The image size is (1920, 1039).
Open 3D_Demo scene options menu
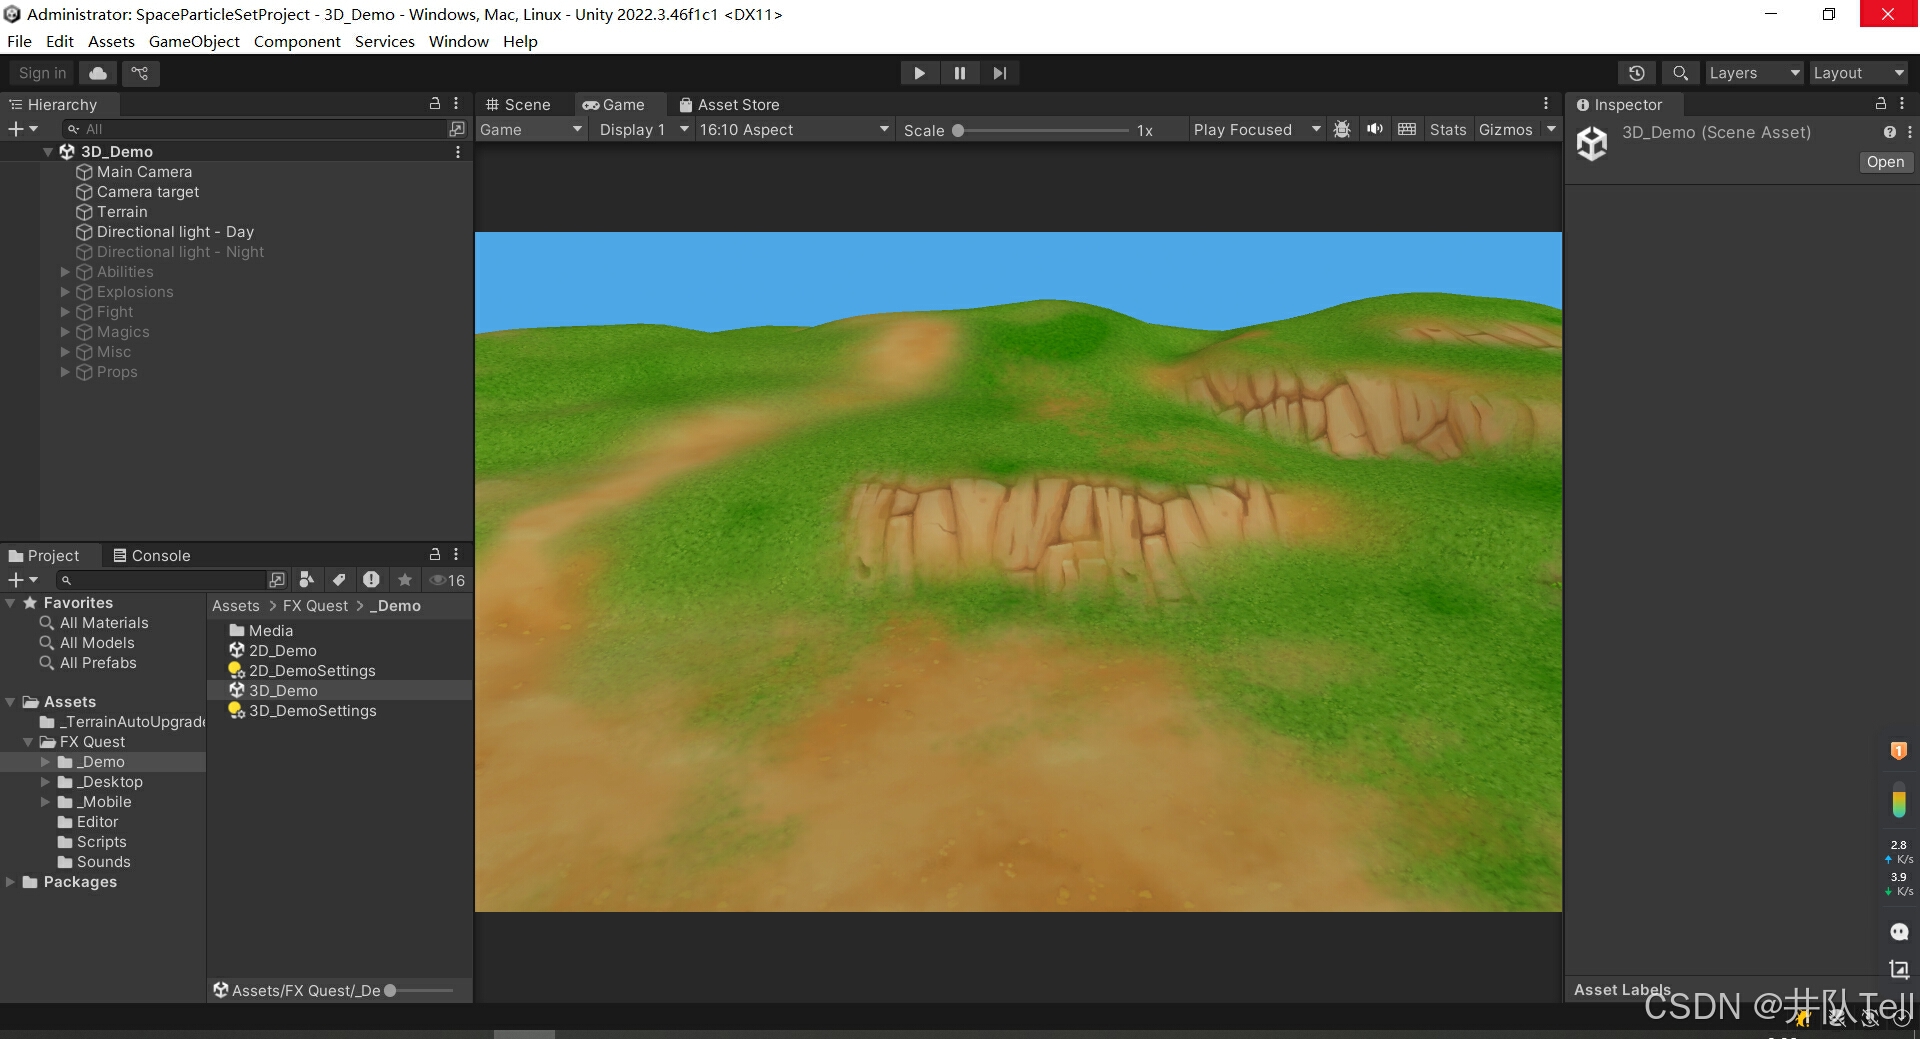(458, 152)
